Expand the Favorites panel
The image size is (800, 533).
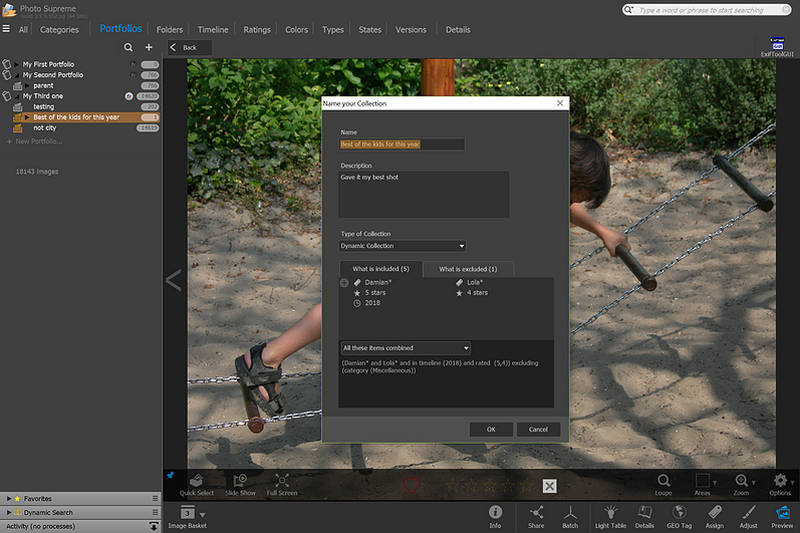[x=9, y=498]
